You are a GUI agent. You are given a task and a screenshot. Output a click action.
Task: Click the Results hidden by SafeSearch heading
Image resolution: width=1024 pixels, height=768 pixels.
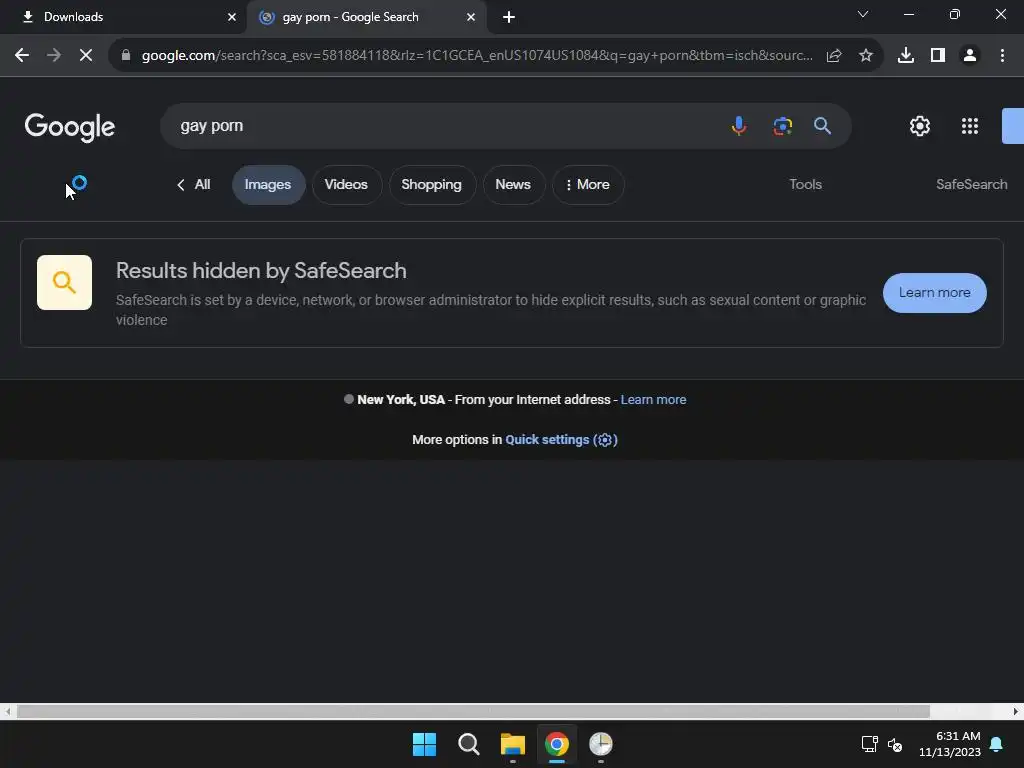(x=261, y=270)
